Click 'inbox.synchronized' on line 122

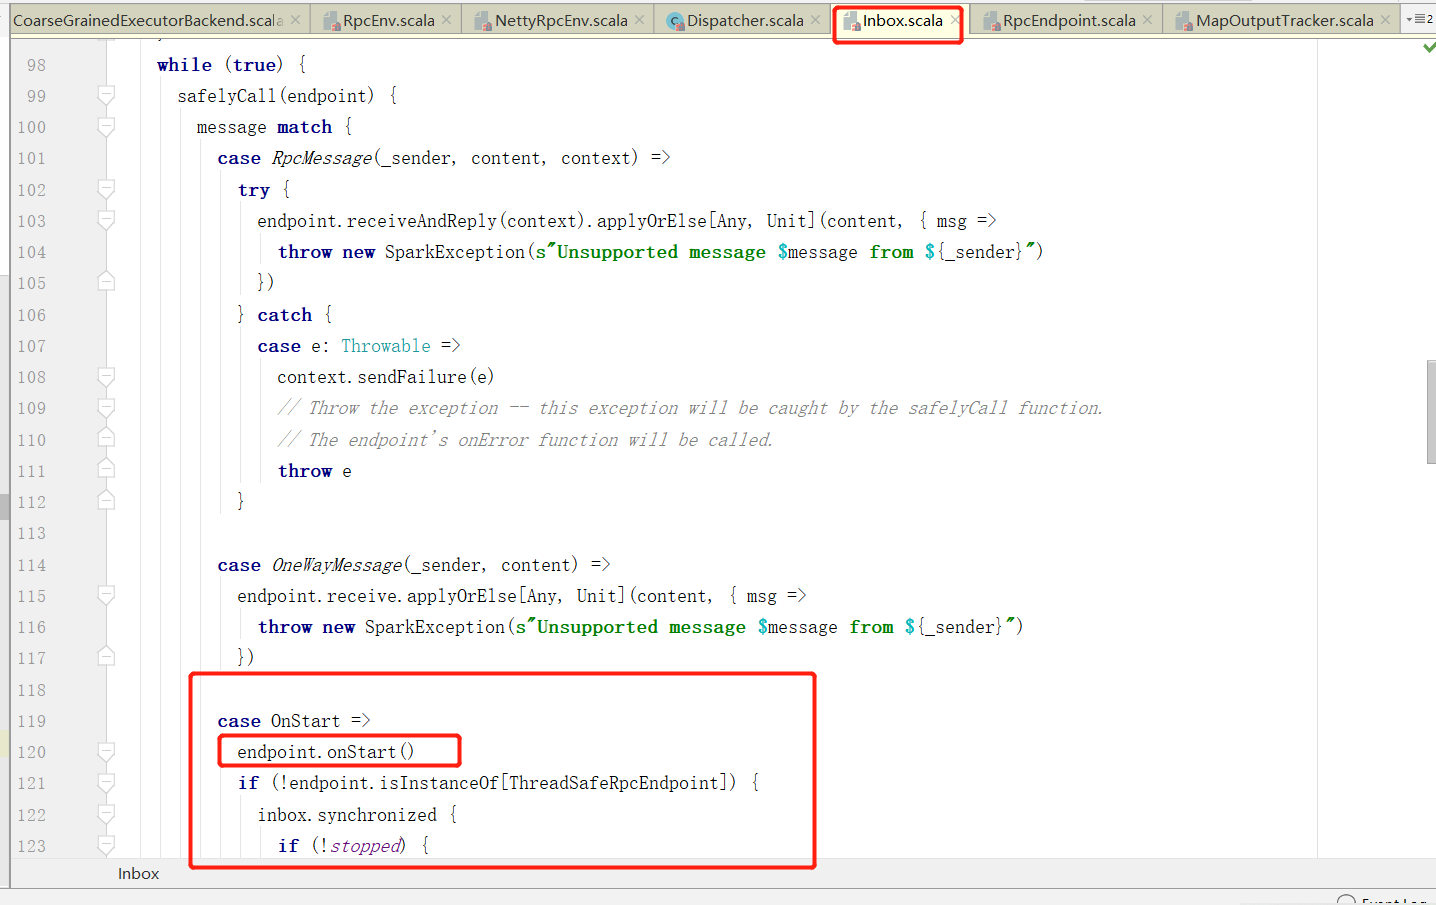tap(347, 815)
